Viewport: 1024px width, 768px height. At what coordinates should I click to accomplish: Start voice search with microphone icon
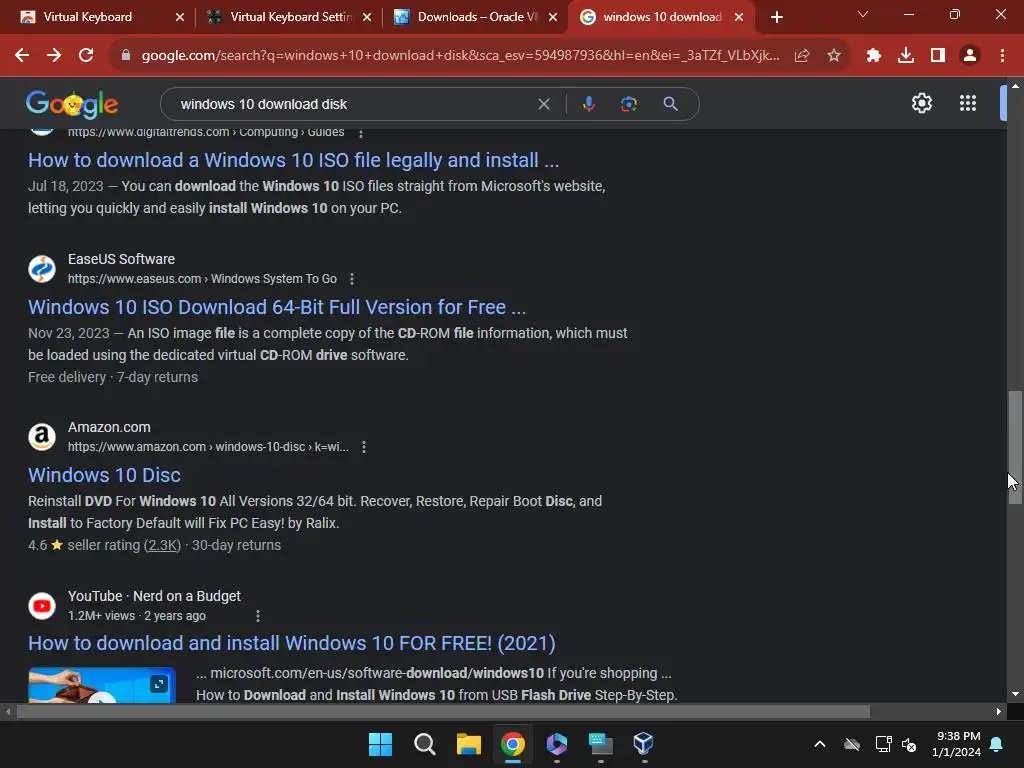click(588, 104)
